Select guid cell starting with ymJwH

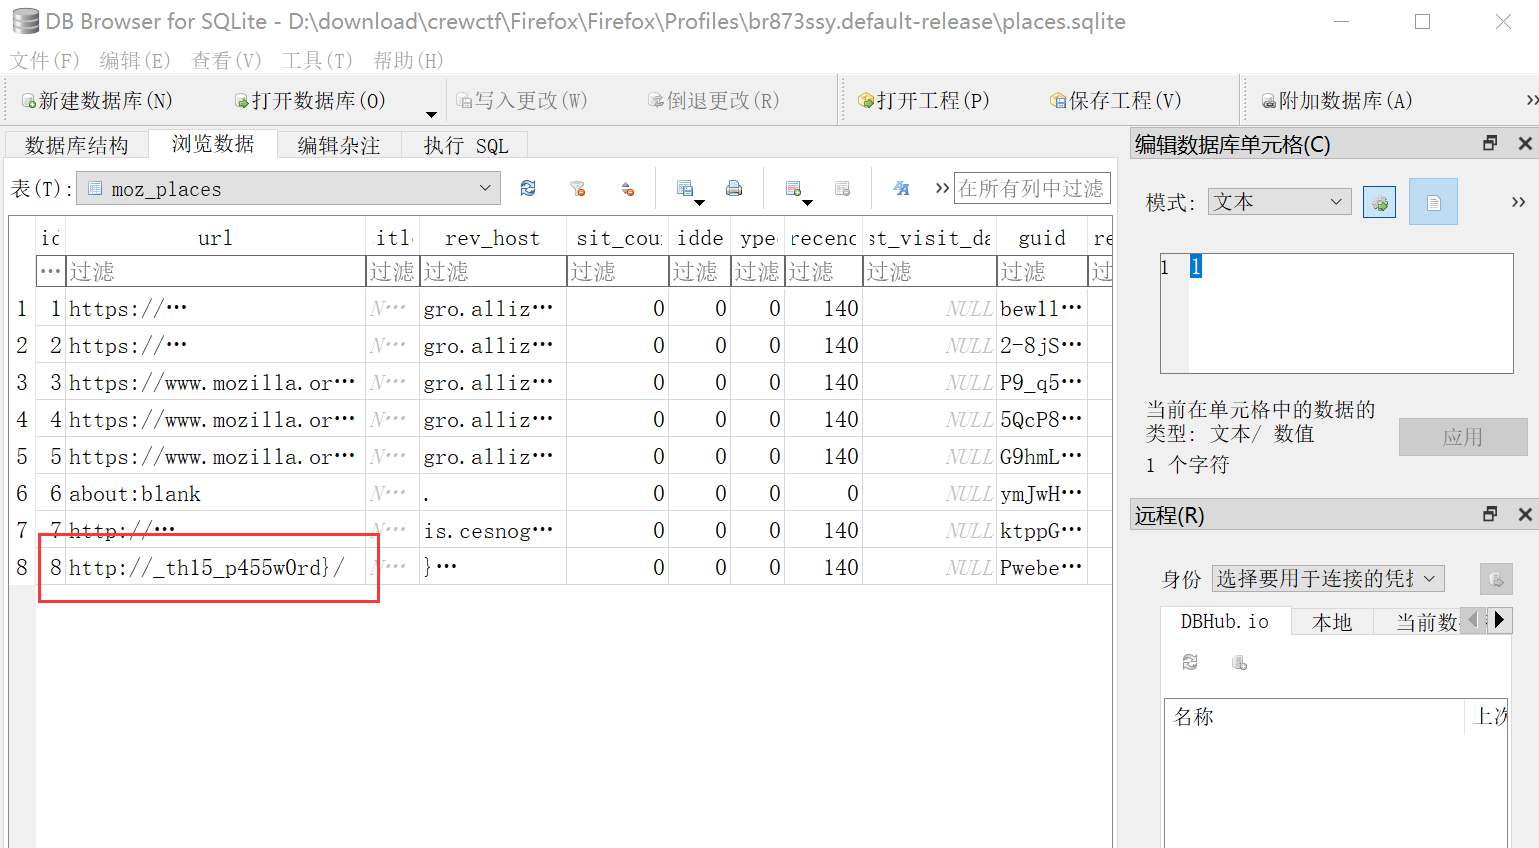click(1042, 493)
